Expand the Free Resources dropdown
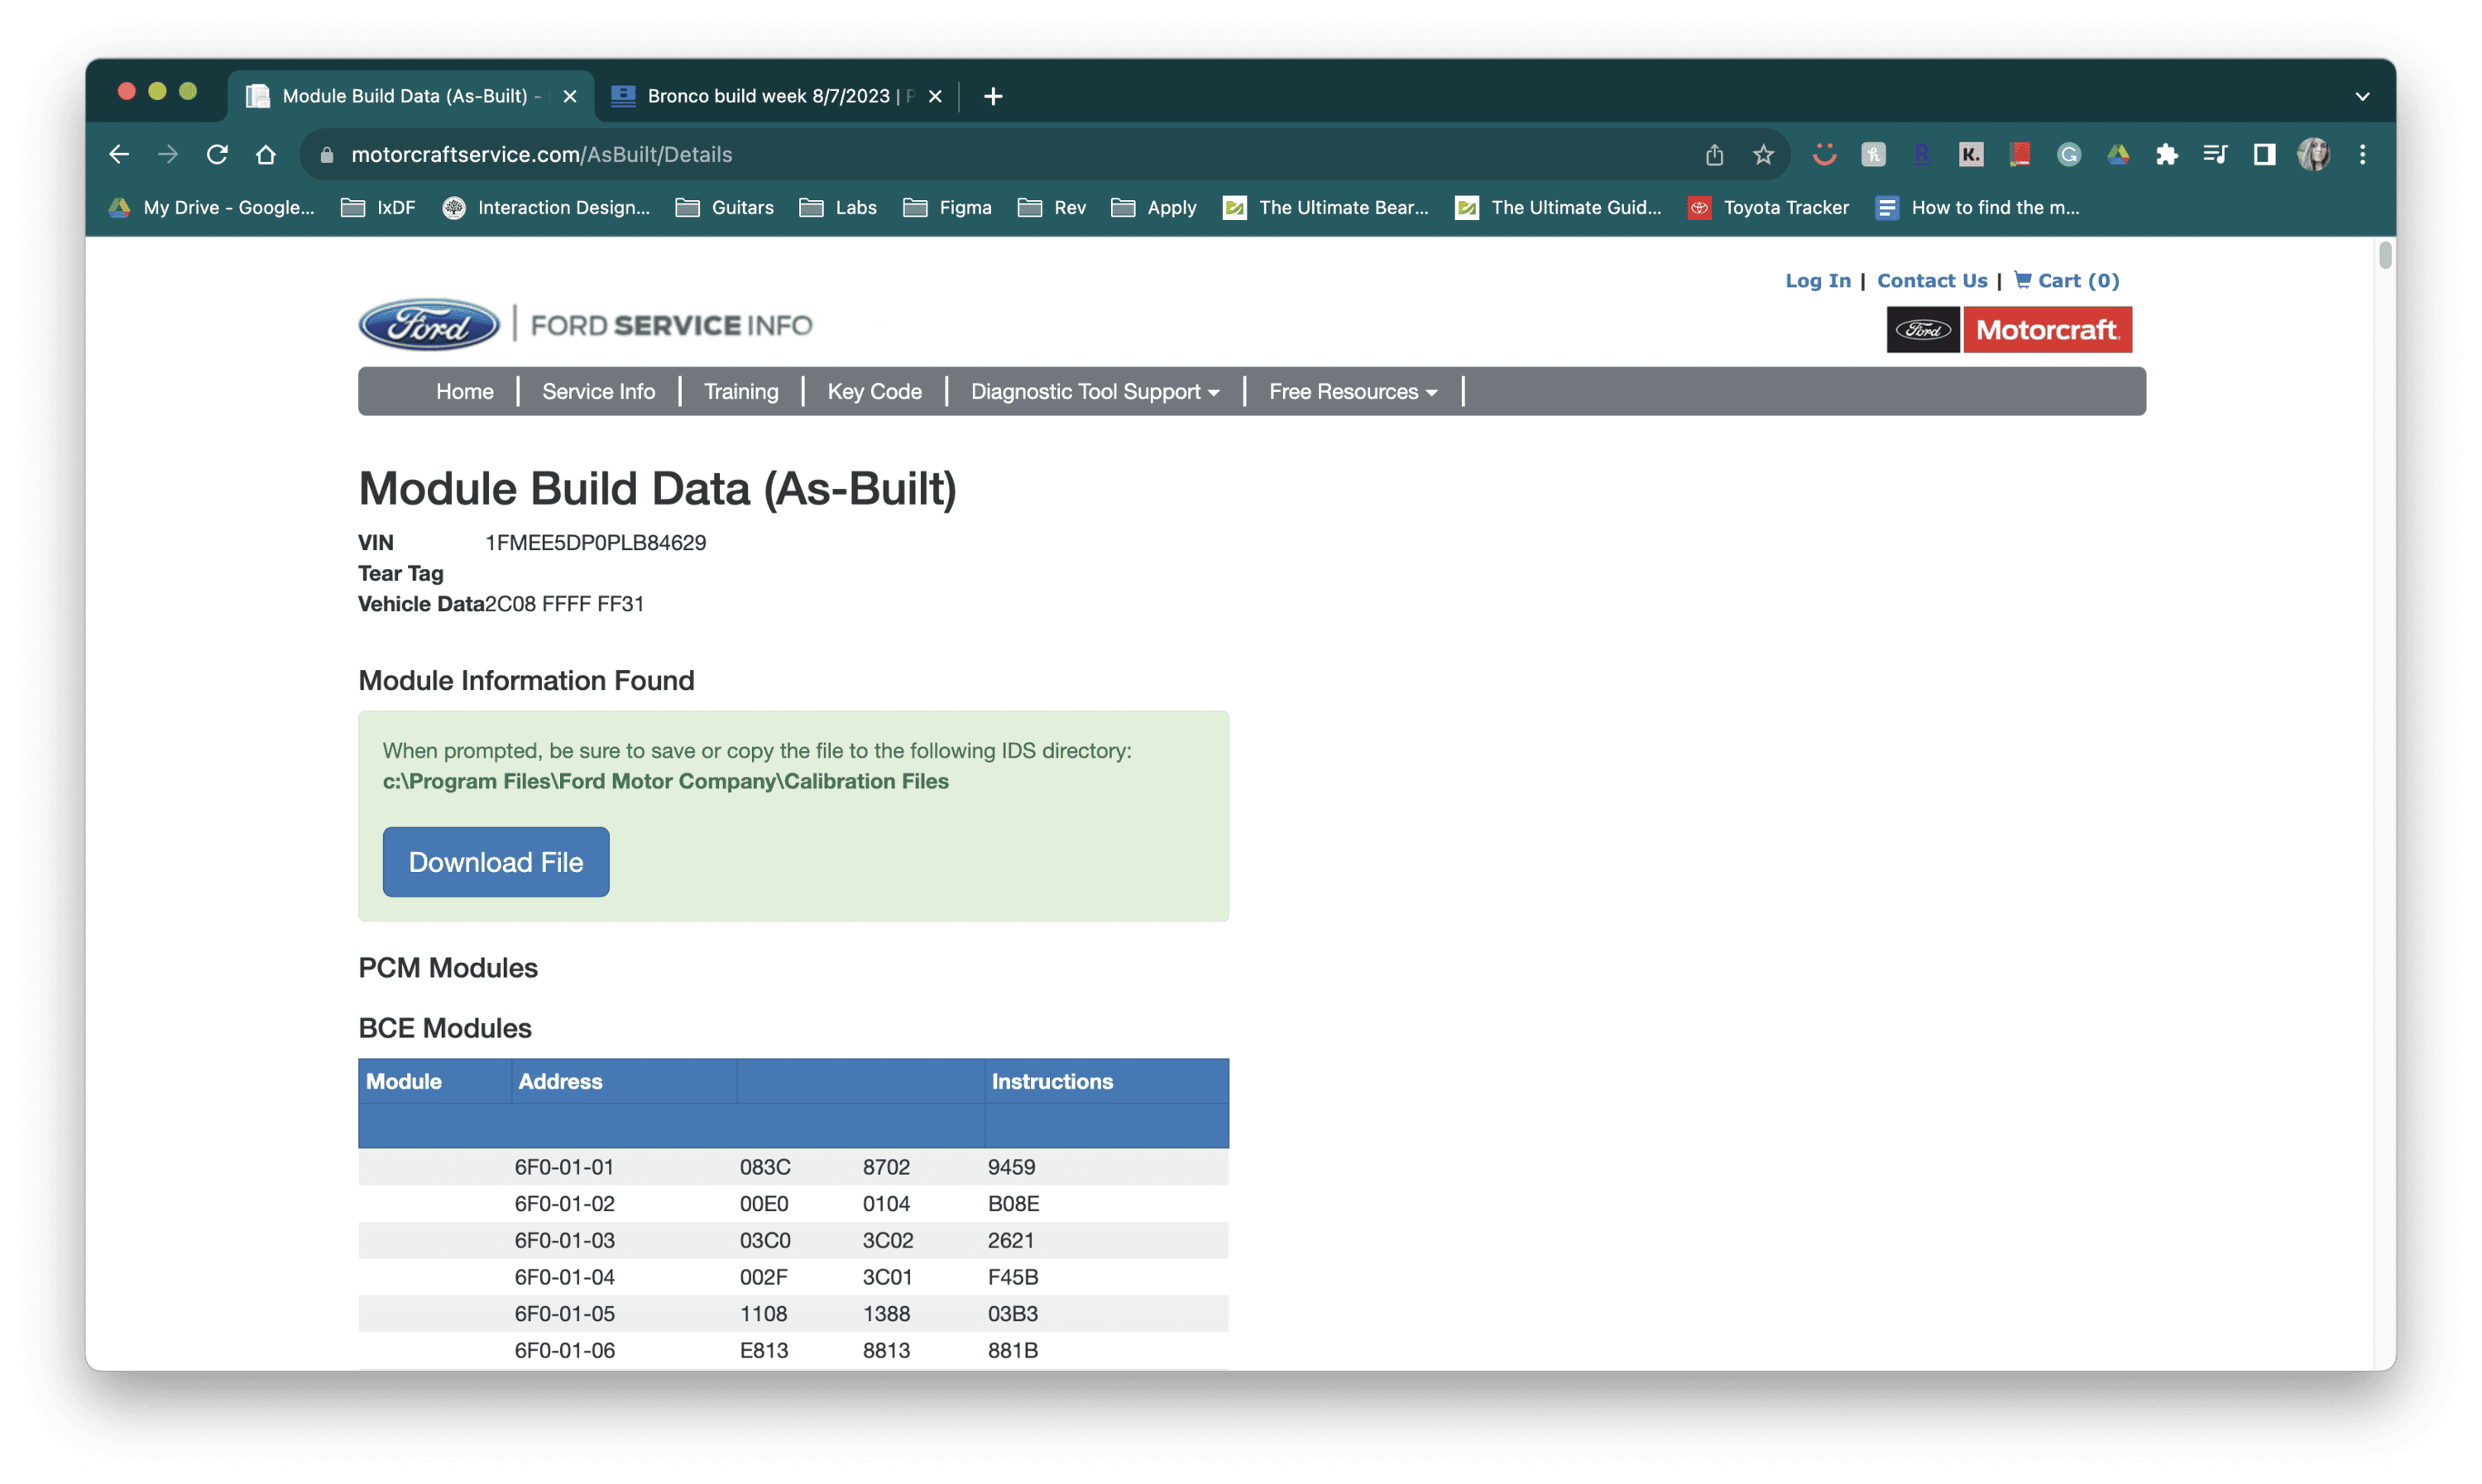 (1353, 391)
